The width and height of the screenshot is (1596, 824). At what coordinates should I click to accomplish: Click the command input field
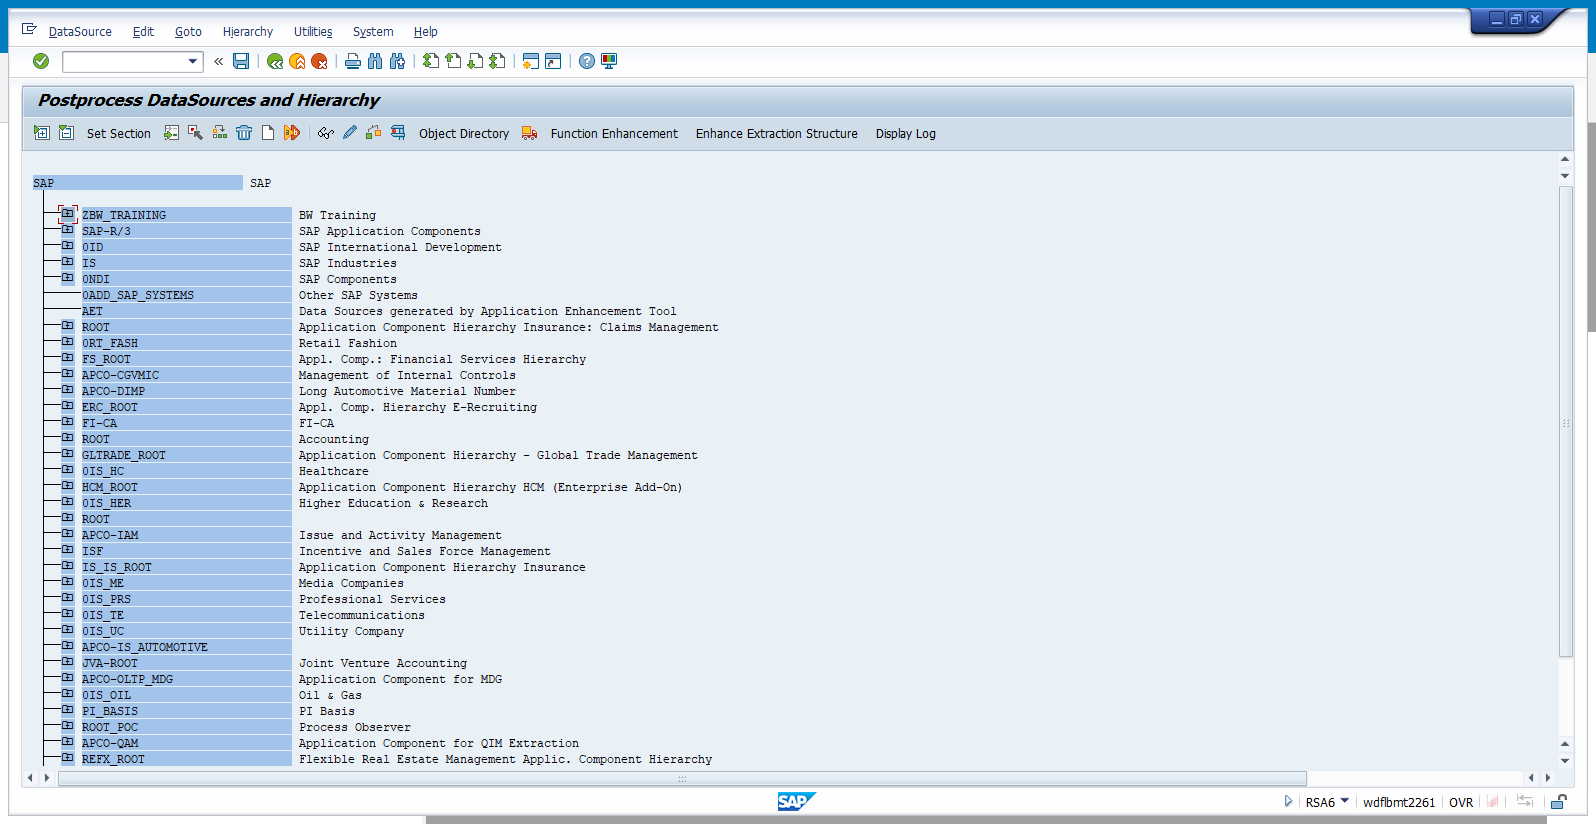pos(125,62)
